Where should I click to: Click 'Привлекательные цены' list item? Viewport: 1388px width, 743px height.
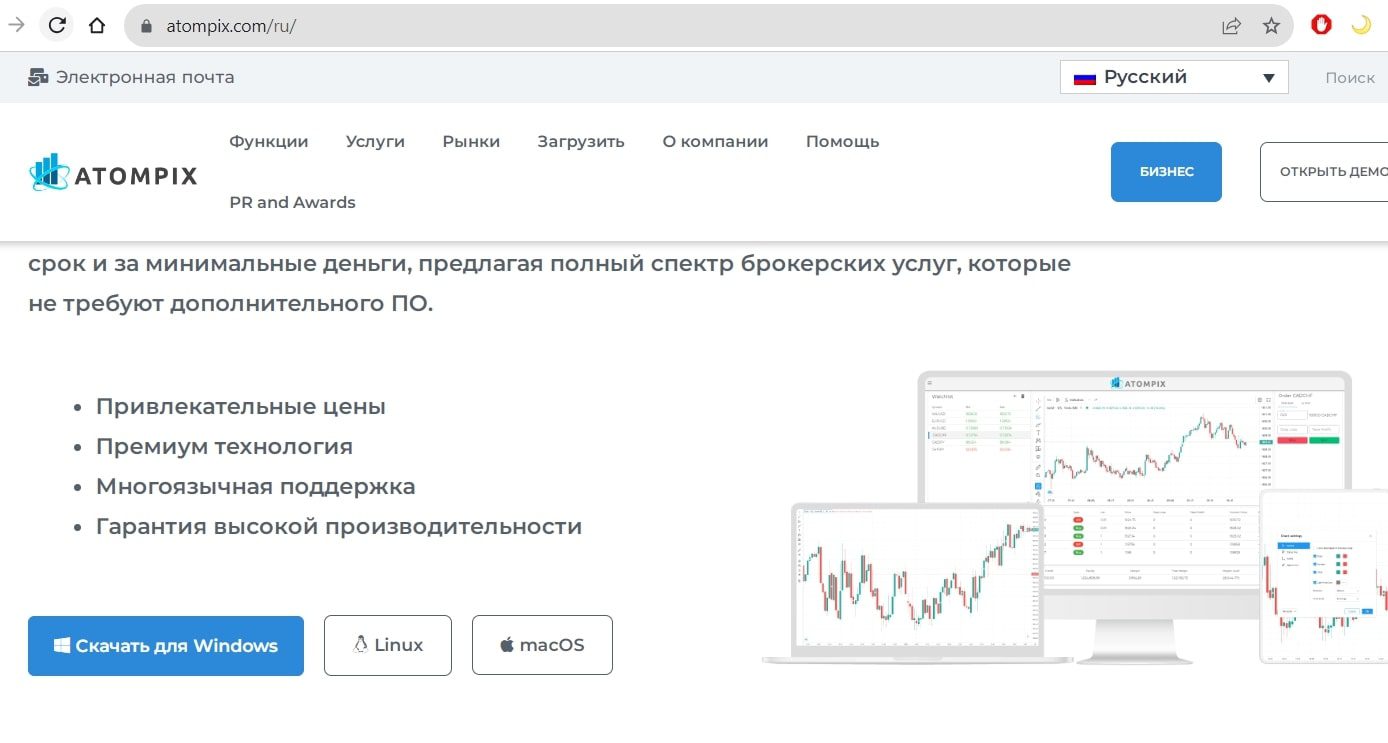[241, 407]
